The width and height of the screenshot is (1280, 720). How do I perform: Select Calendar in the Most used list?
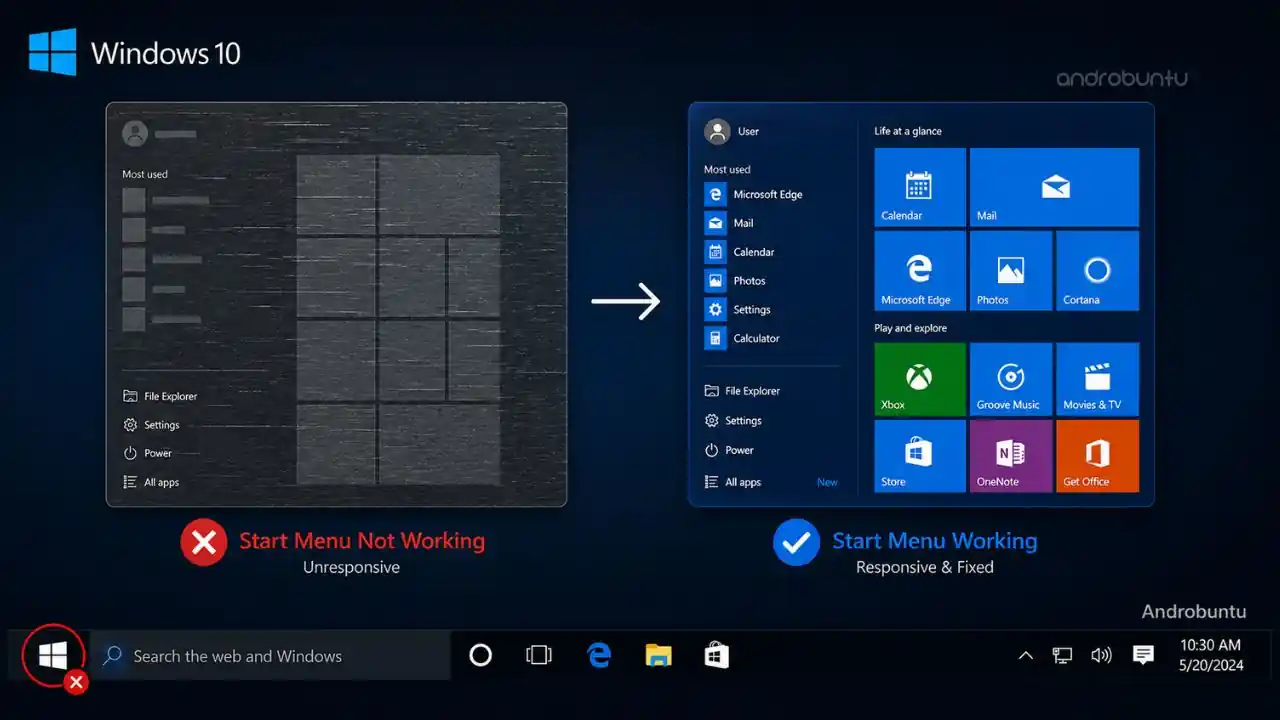tap(740, 252)
